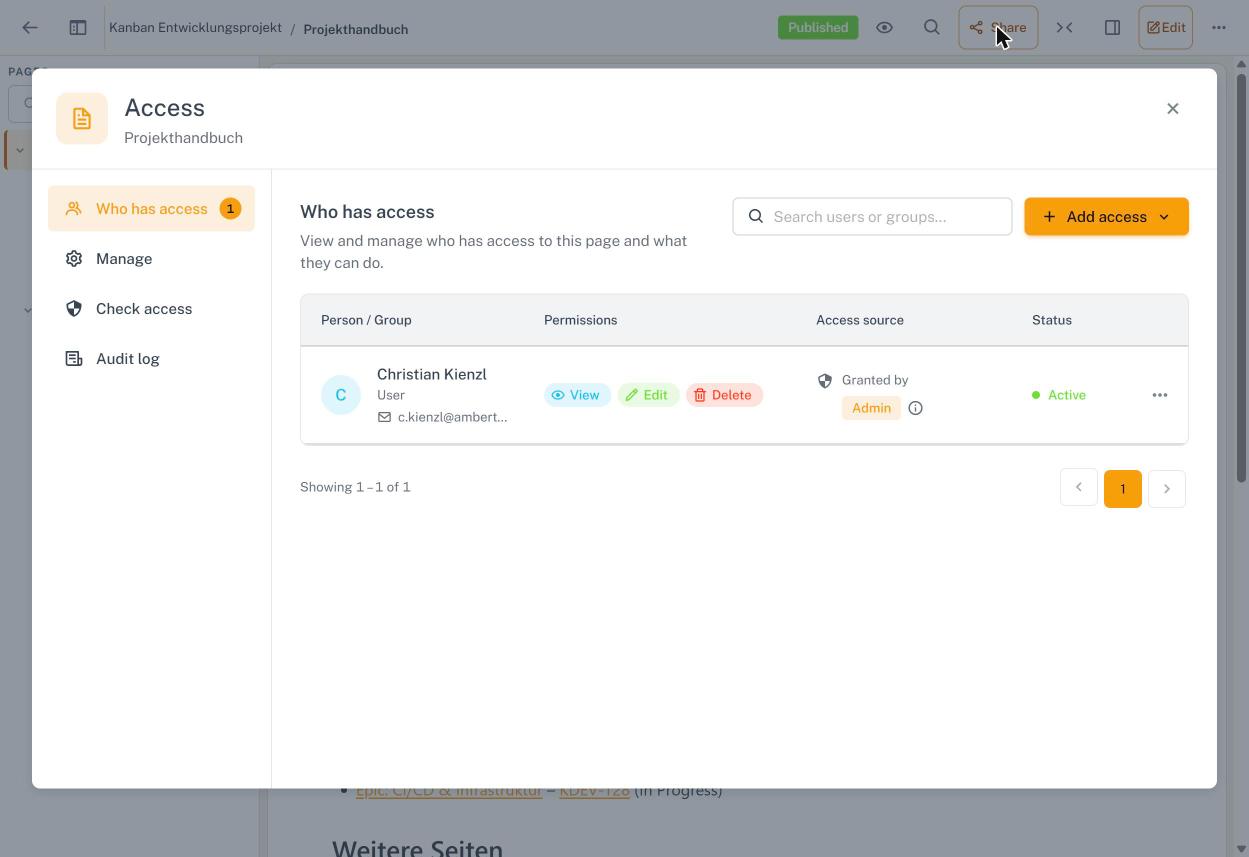The width and height of the screenshot is (1249, 857).
Task: Open the Add access dropdown
Action: coord(1106,217)
